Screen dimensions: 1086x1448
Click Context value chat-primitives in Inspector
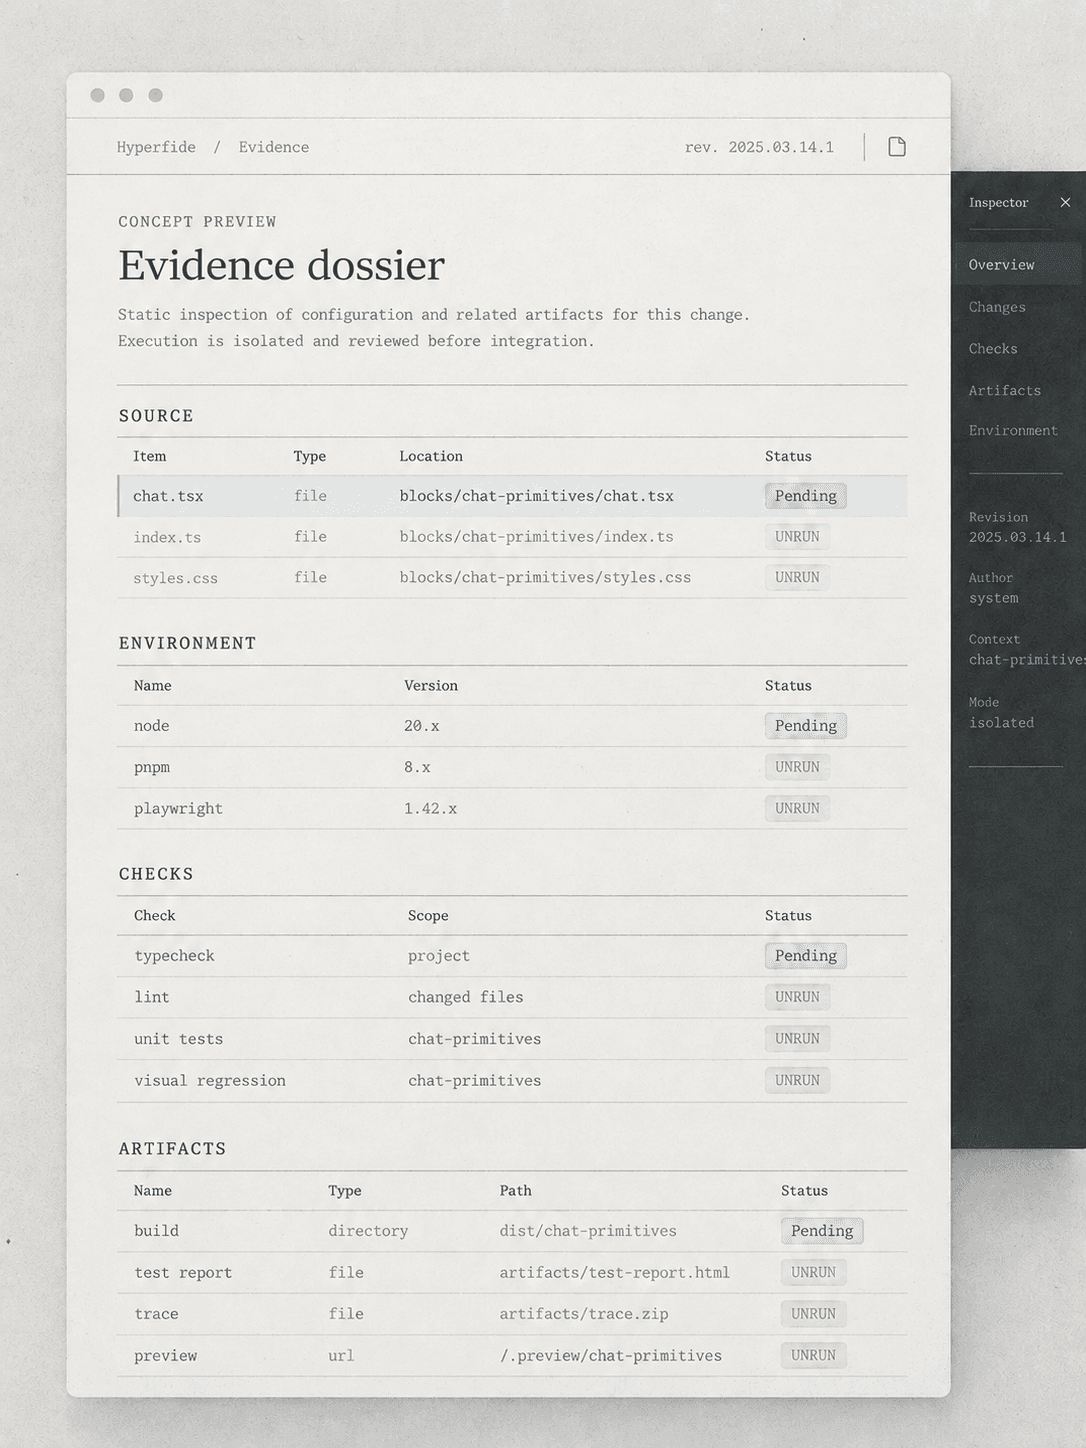(1027, 660)
